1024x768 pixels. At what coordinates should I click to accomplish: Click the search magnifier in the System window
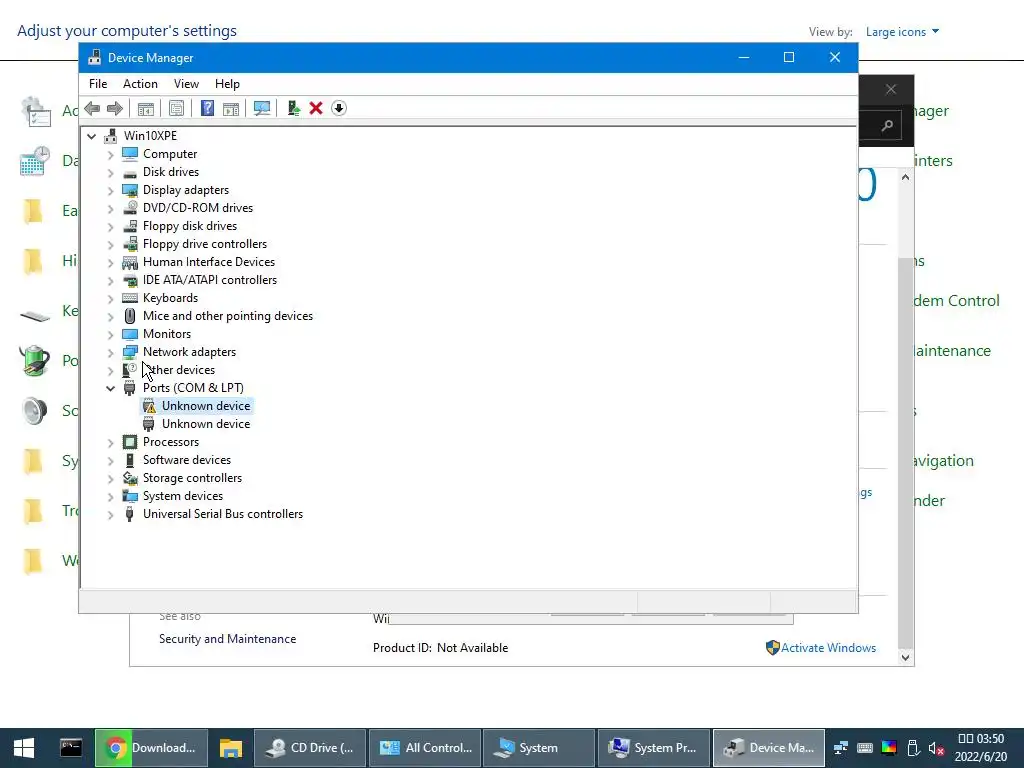887,125
